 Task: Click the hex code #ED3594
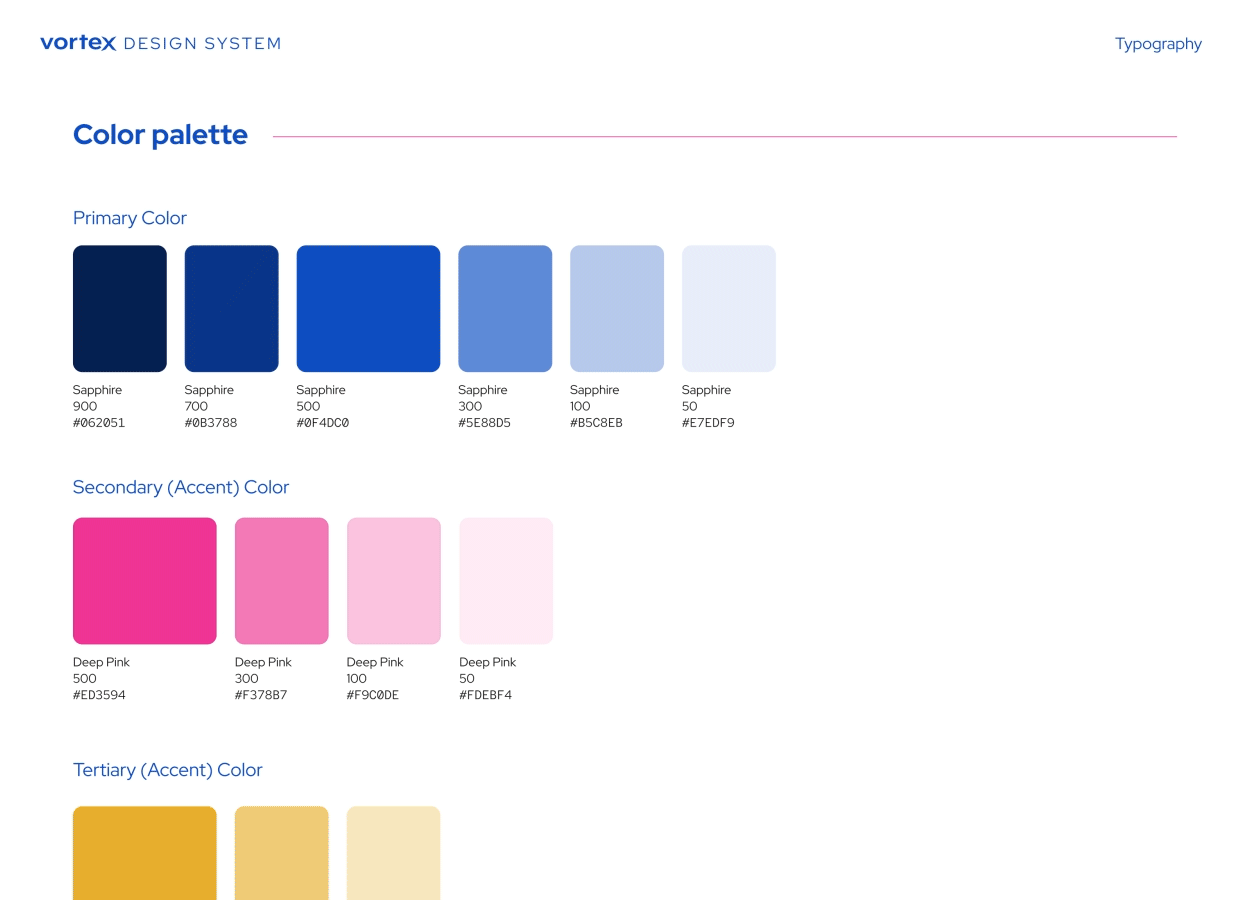click(100, 695)
